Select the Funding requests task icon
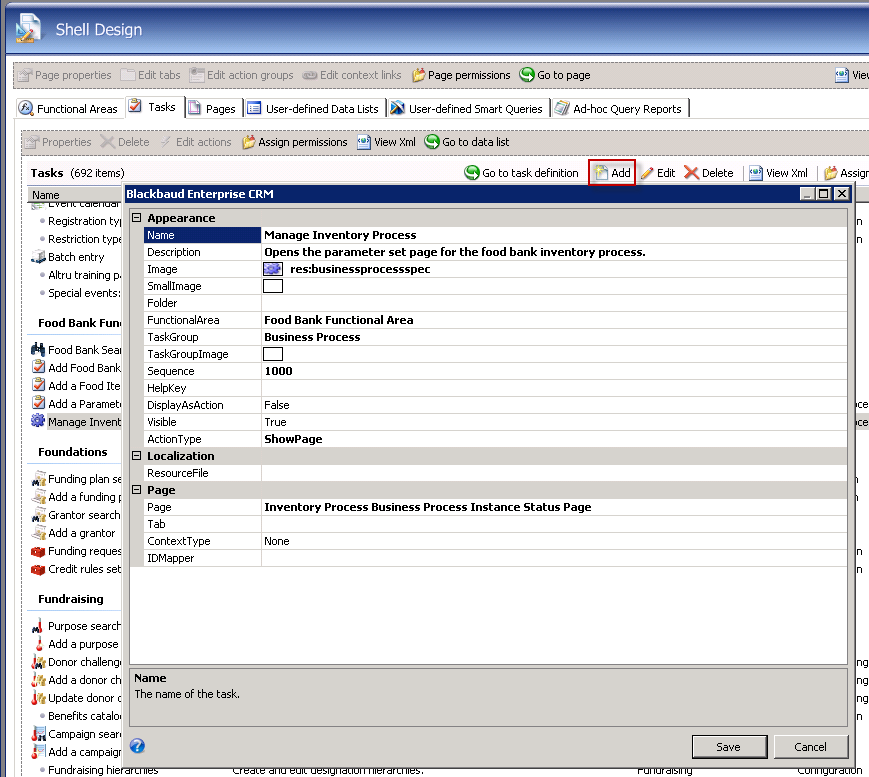This screenshot has height=777, width=869. (x=38, y=551)
